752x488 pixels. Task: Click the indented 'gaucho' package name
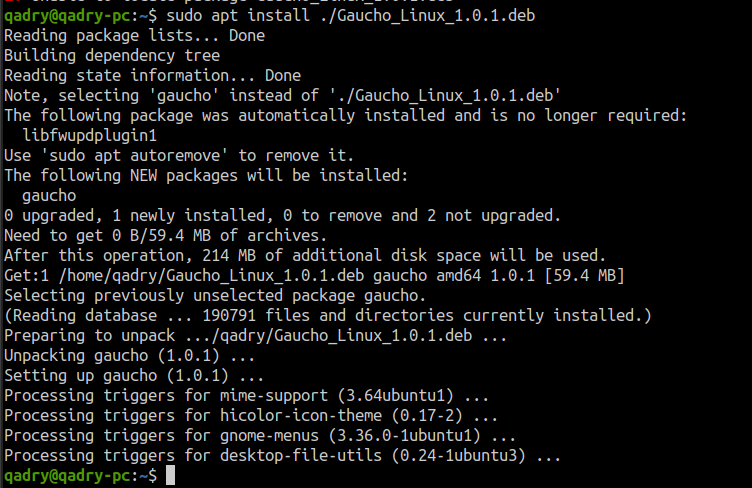pos(49,196)
